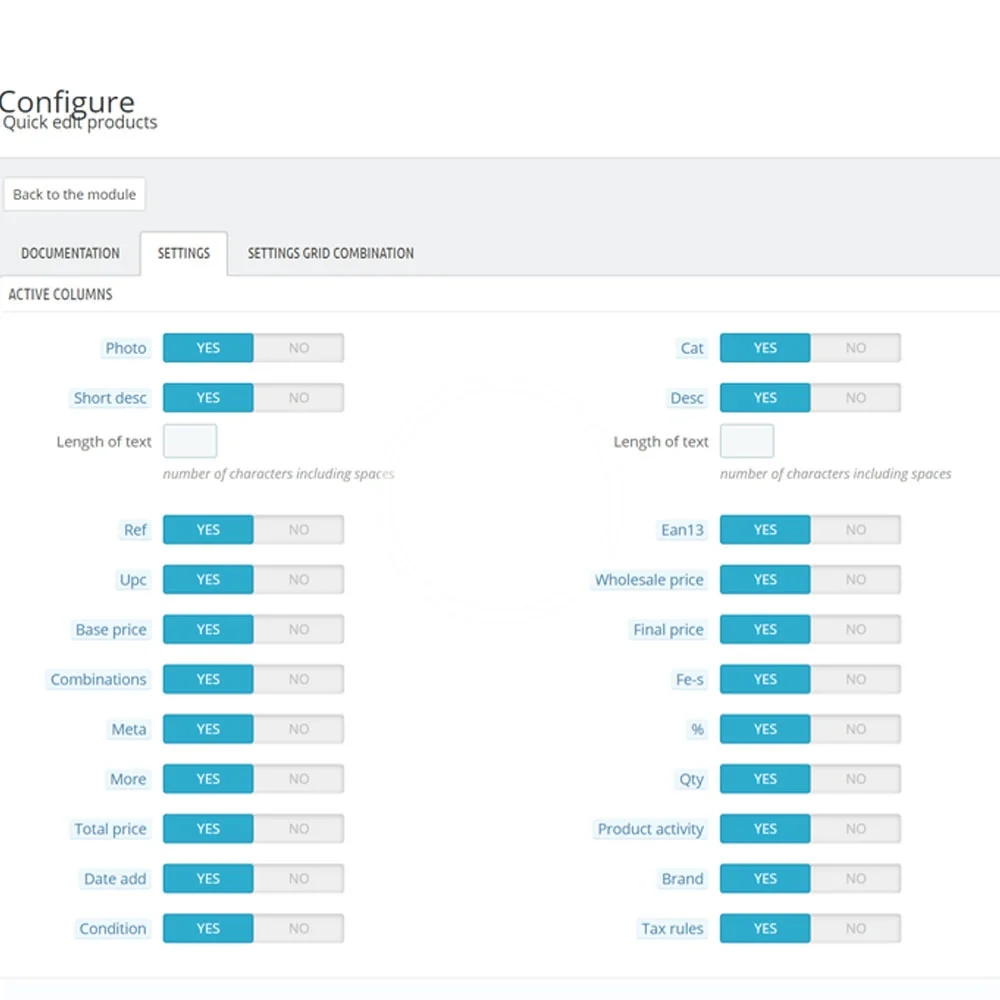Click the Condition column label
The image size is (1000, 1000).
113,928
